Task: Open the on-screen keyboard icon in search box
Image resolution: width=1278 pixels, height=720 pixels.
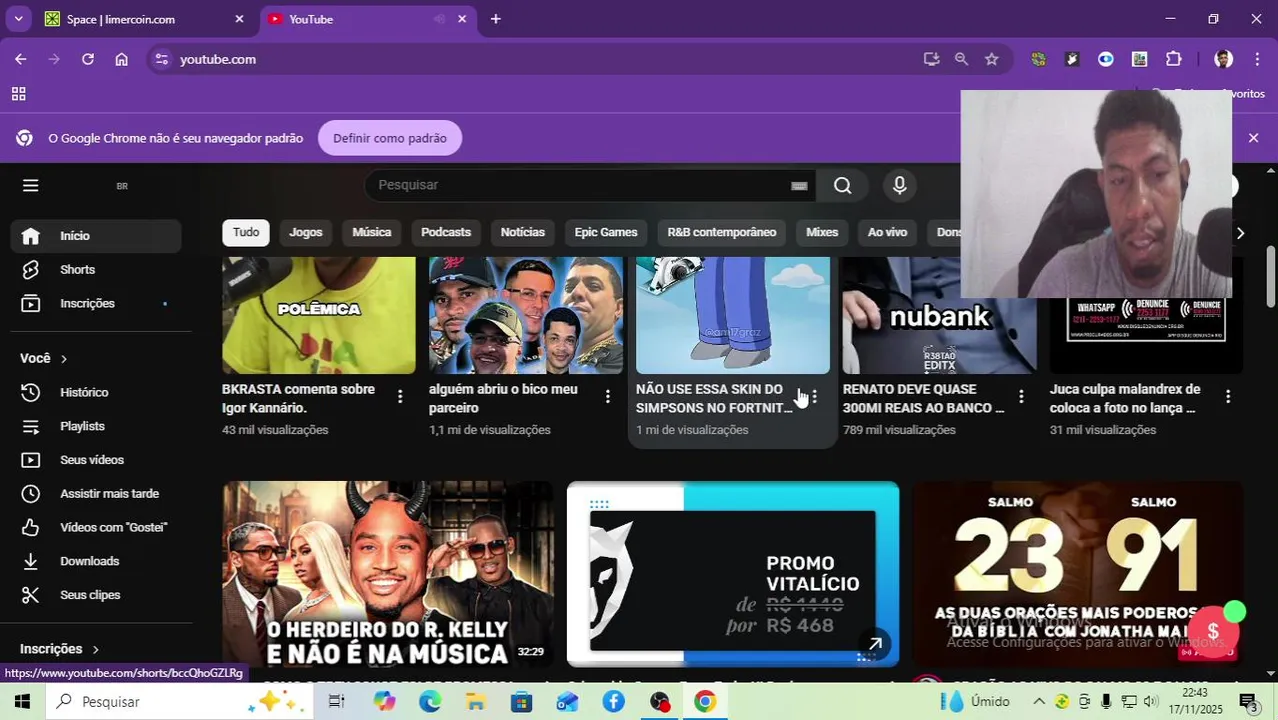Action: coord(799,185)
